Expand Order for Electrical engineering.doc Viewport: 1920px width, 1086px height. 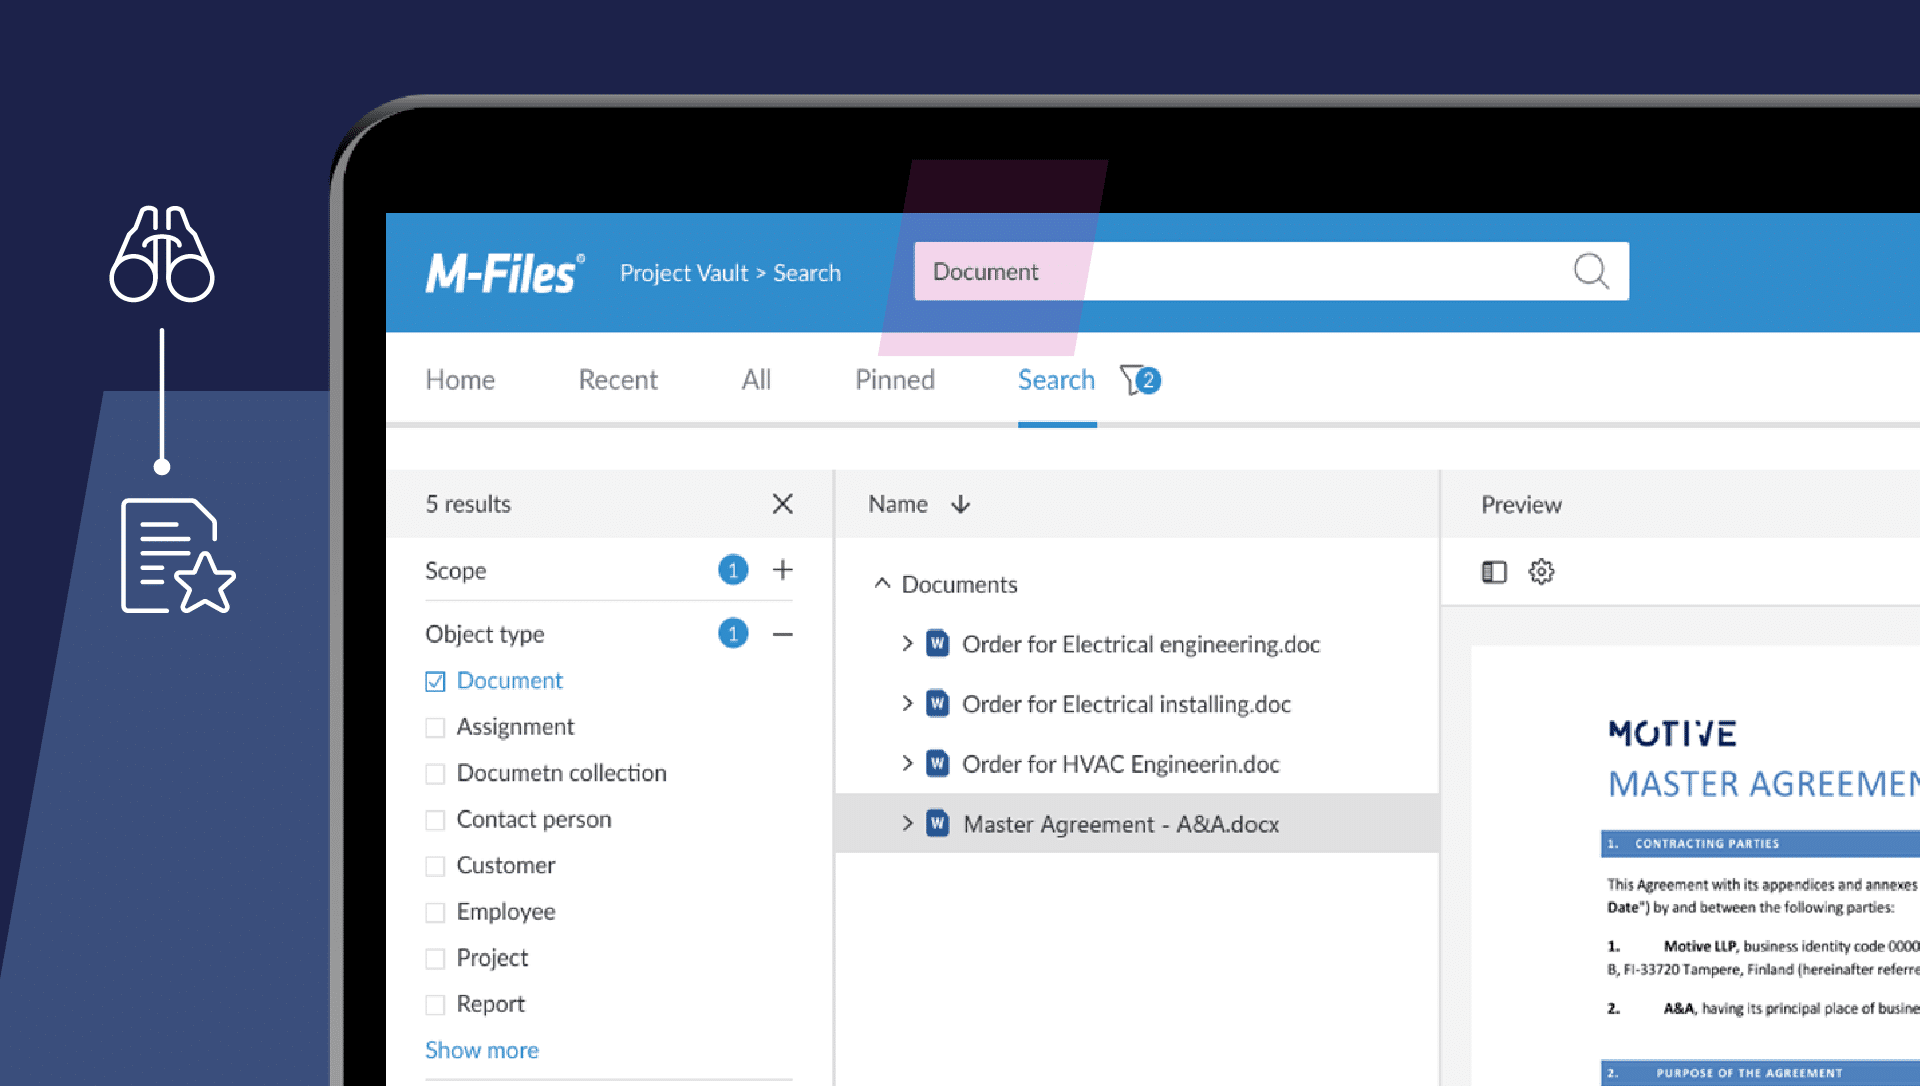coord(907,644)
